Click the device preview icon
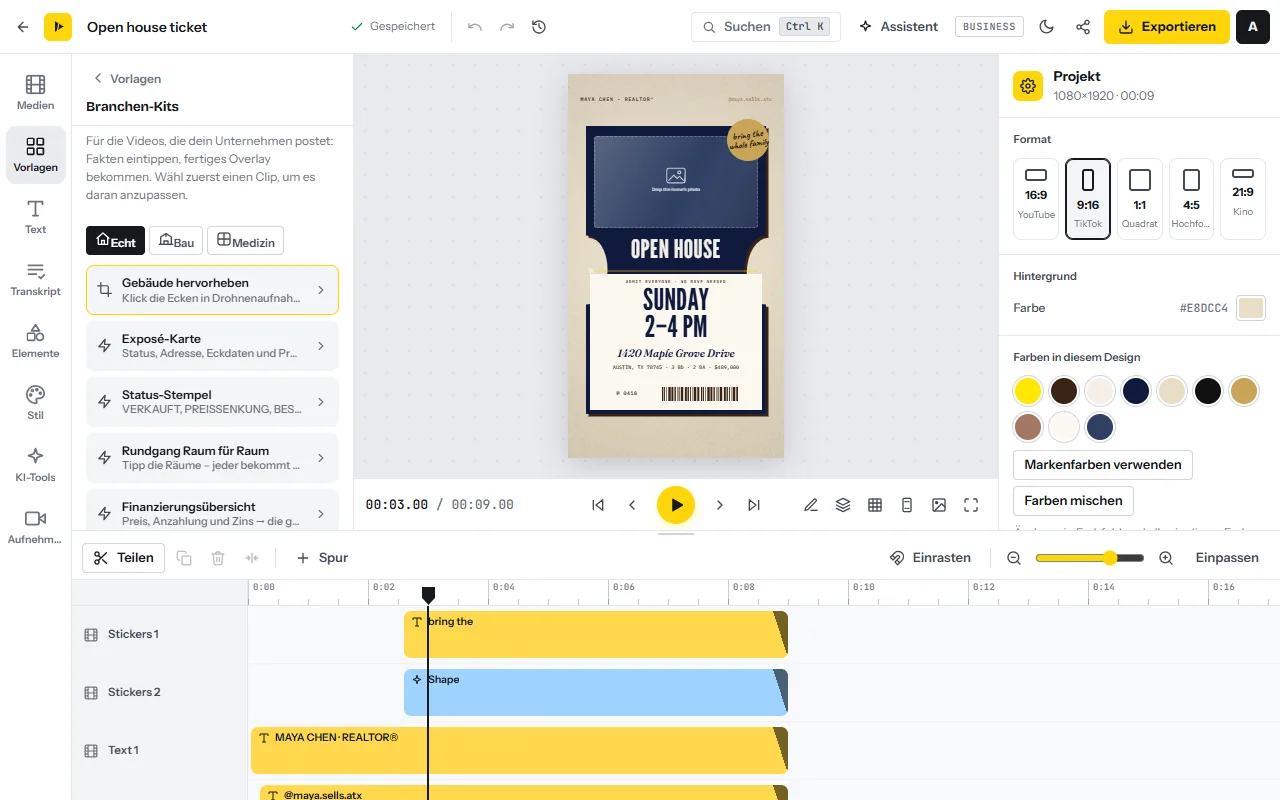The height and width of the screenshot is (800, 1280). point(907,505)
